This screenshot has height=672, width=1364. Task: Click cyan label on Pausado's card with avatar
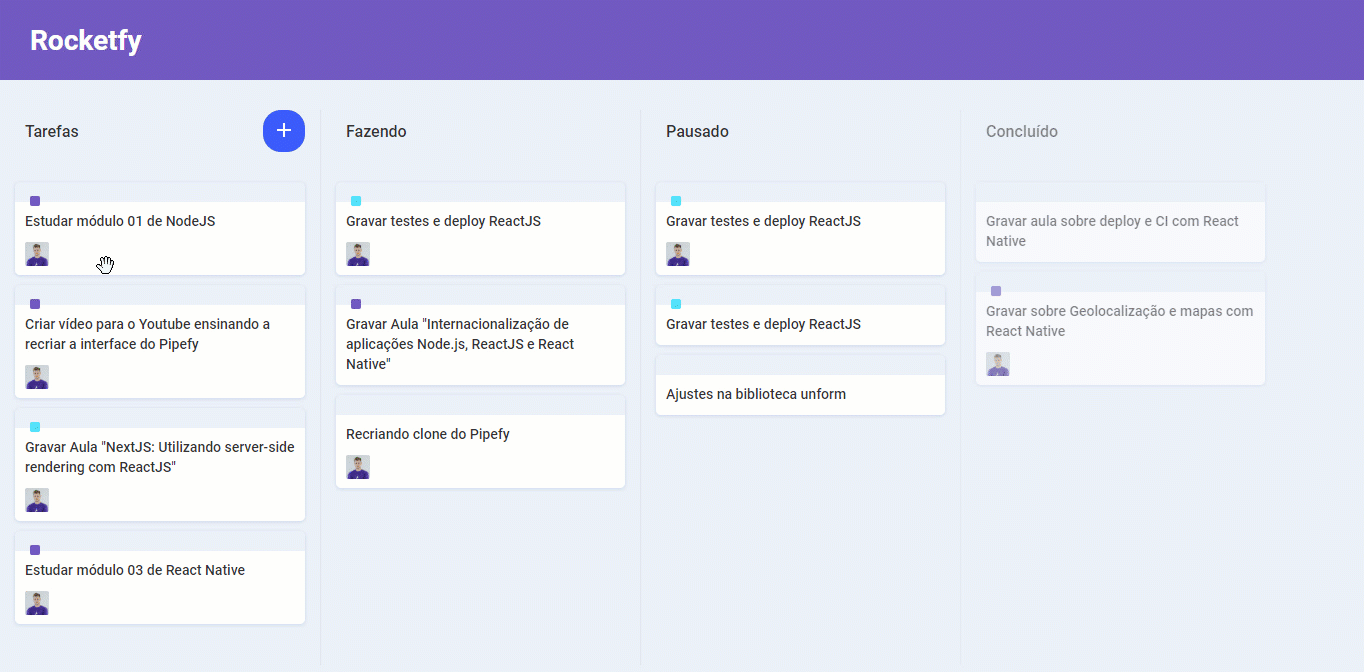tap(676, 201)
